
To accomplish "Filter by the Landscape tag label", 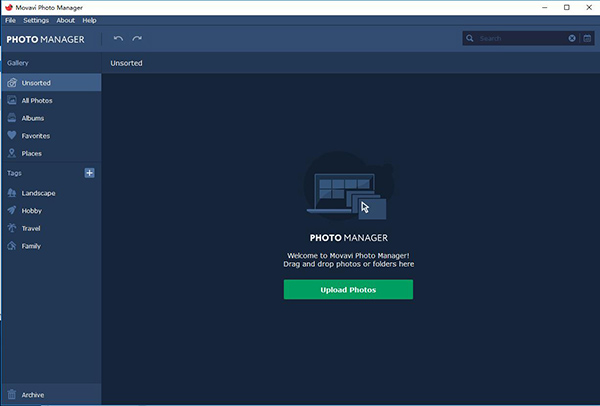I will (38, 193).
